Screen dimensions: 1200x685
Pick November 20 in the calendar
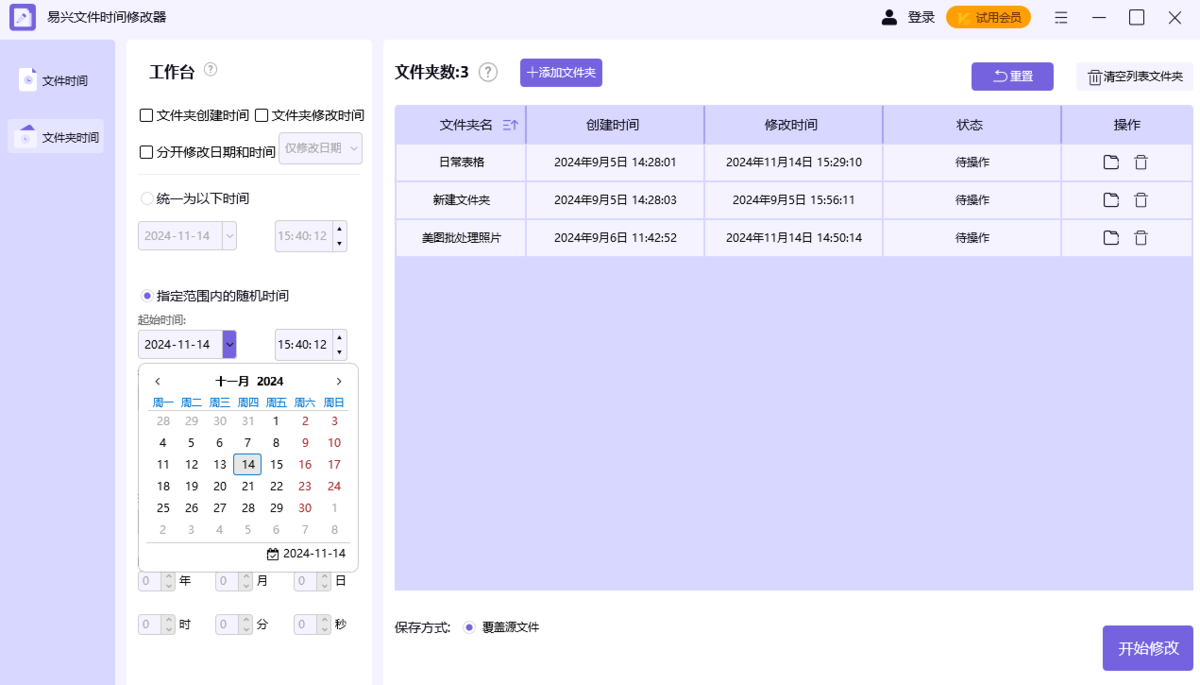[x=220, y=486]
